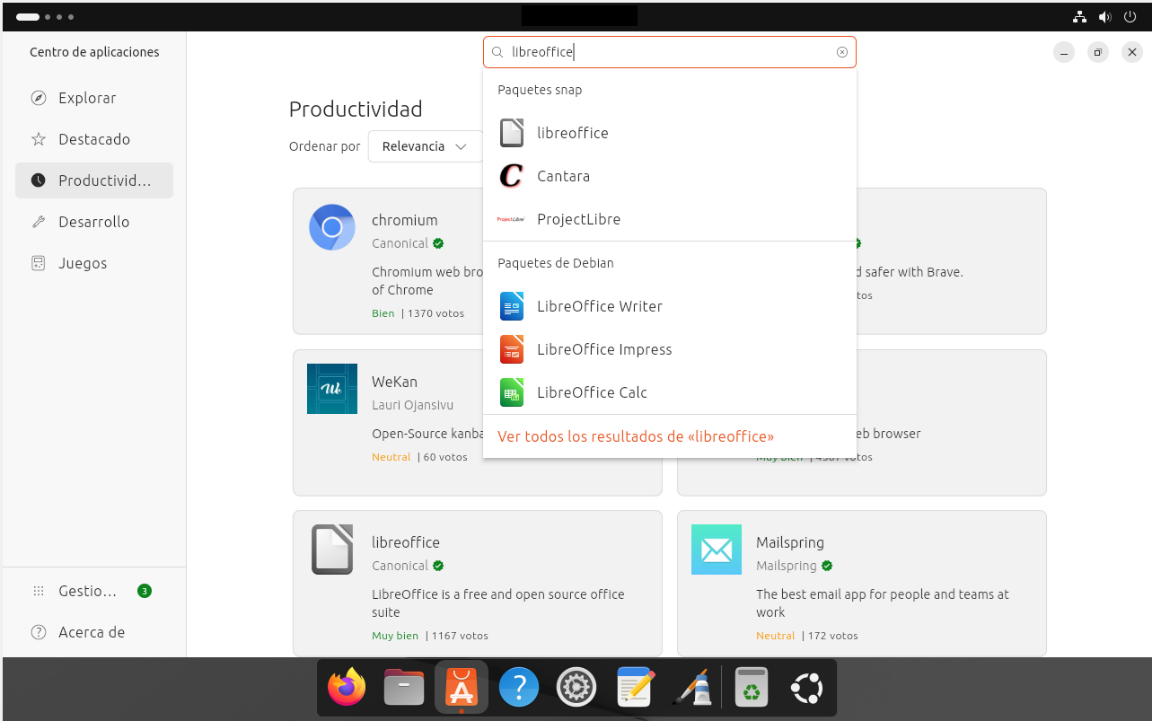
Task: Open the LibreOffice Calc search result icon
Action: pyautogui.click(x=511, y=392)
